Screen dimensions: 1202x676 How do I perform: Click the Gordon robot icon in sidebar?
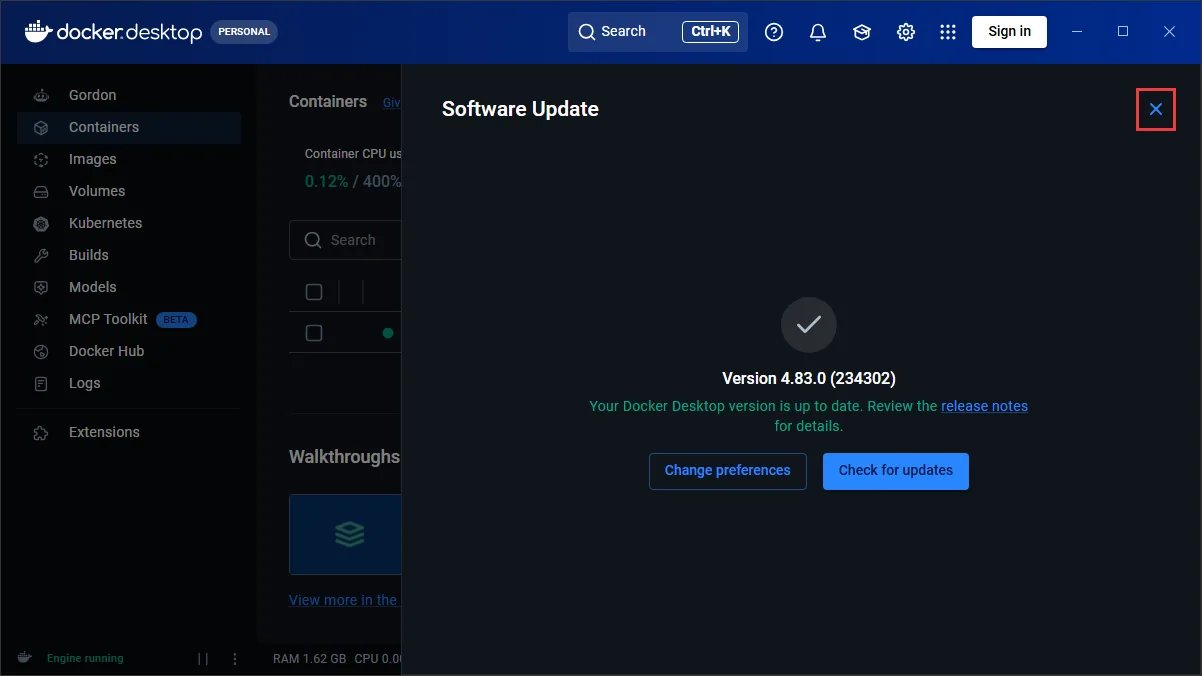[41, 96]
